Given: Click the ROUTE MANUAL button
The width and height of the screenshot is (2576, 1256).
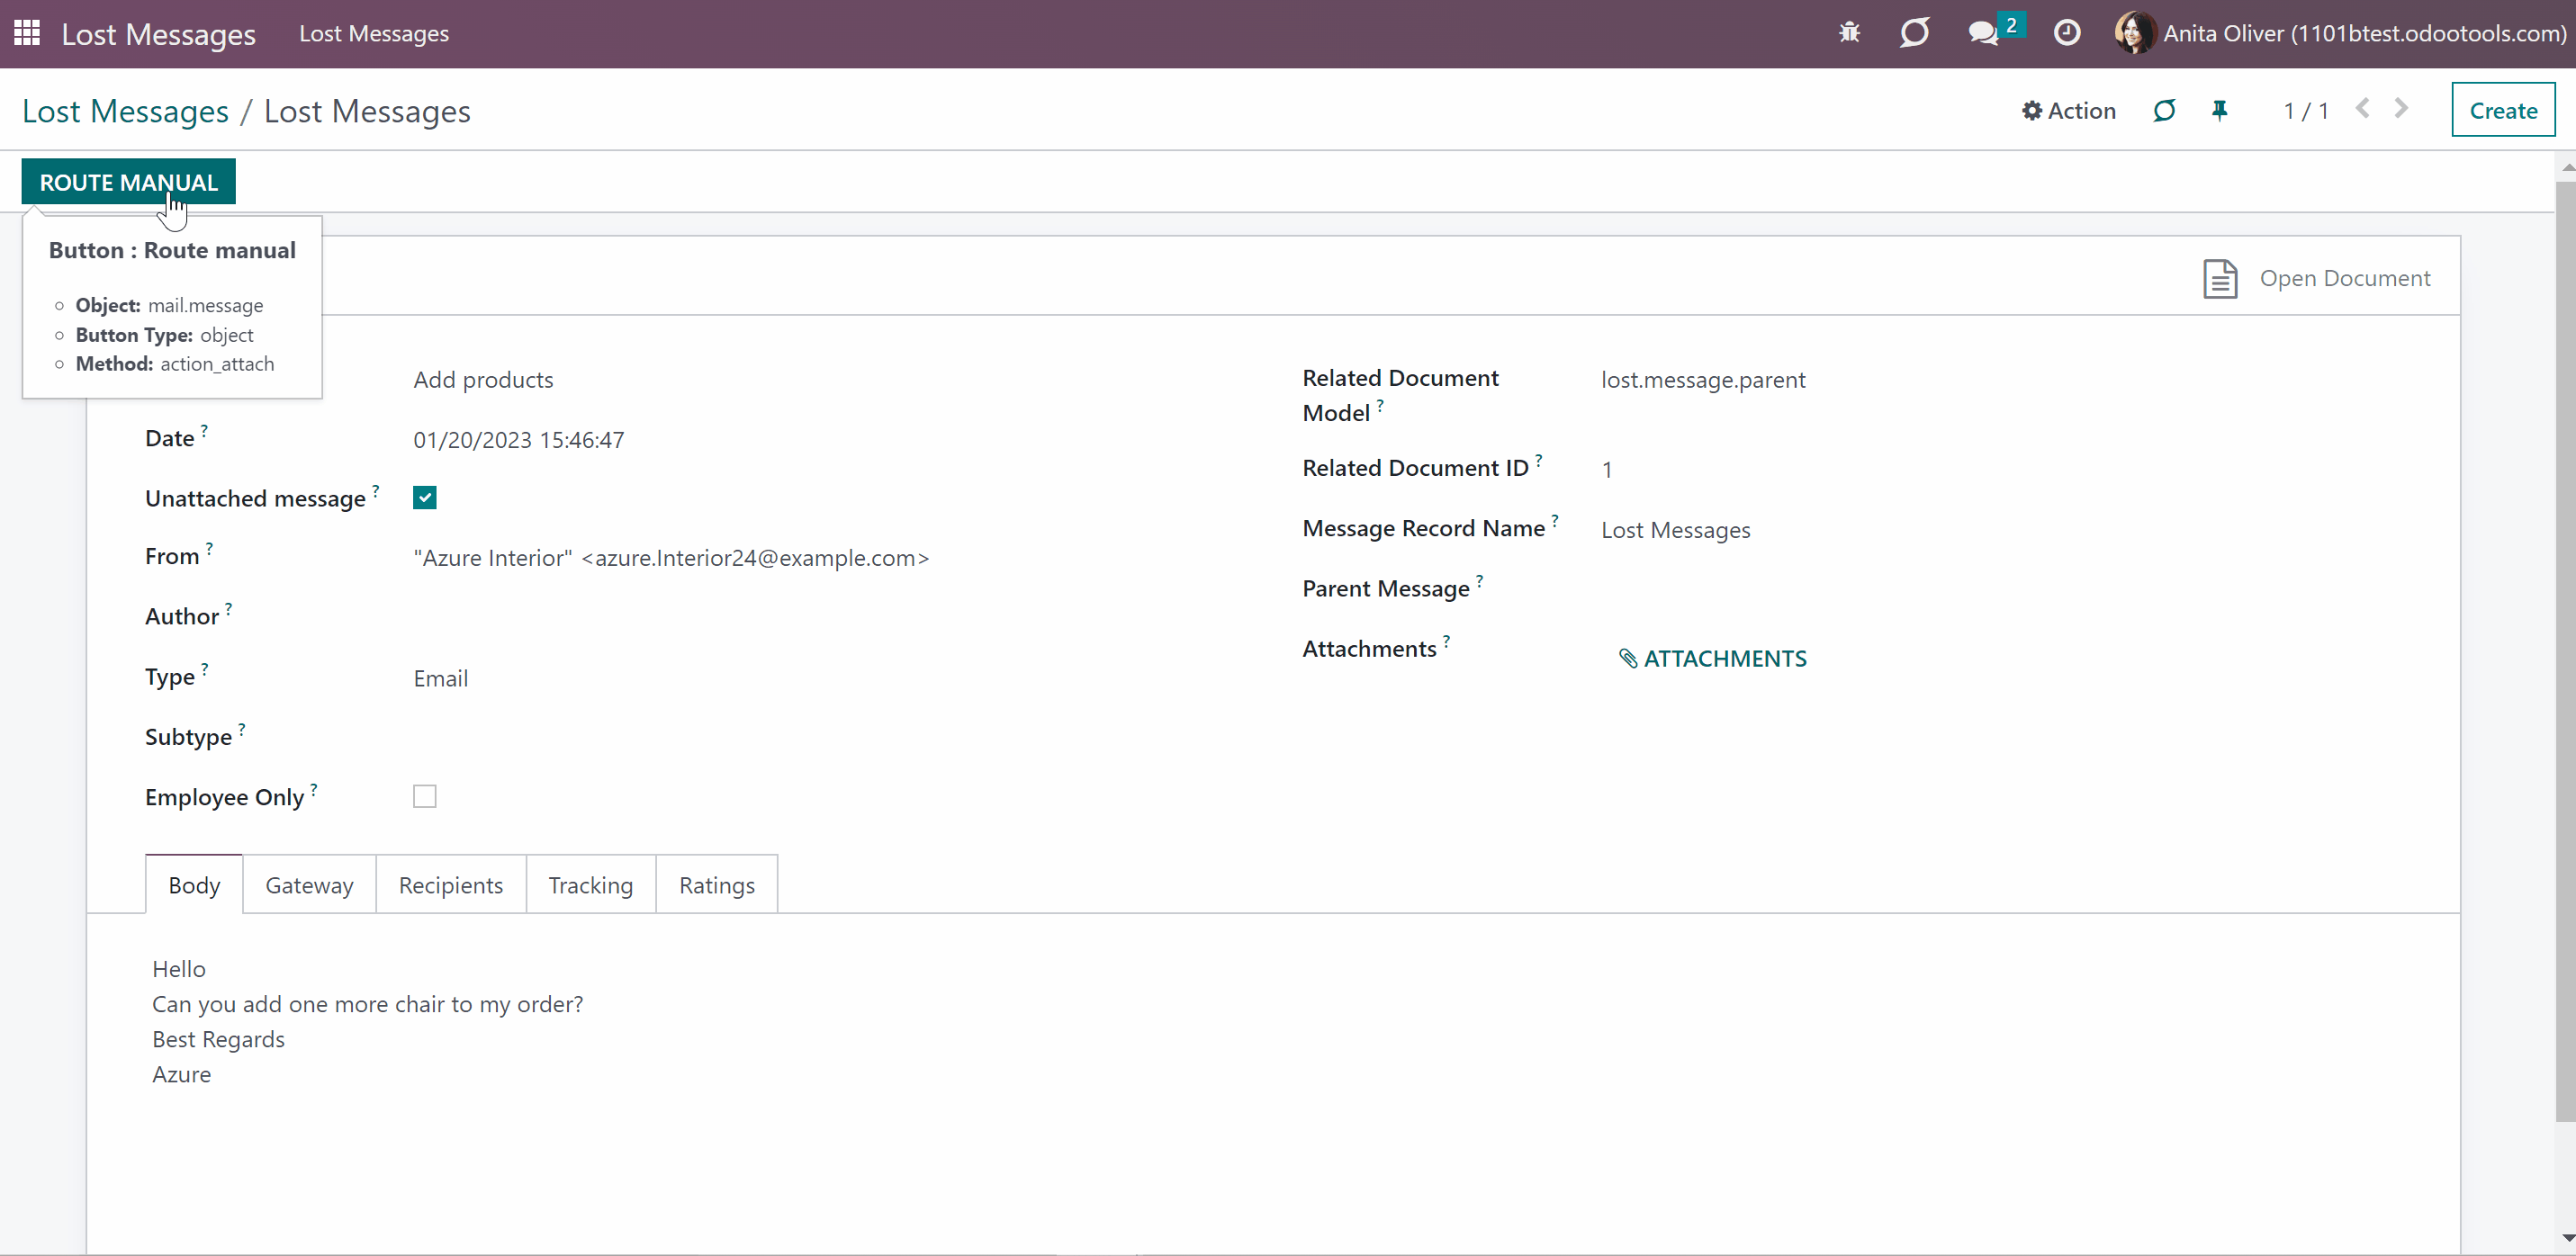Looking at the screenshot, I should point(128,182).
